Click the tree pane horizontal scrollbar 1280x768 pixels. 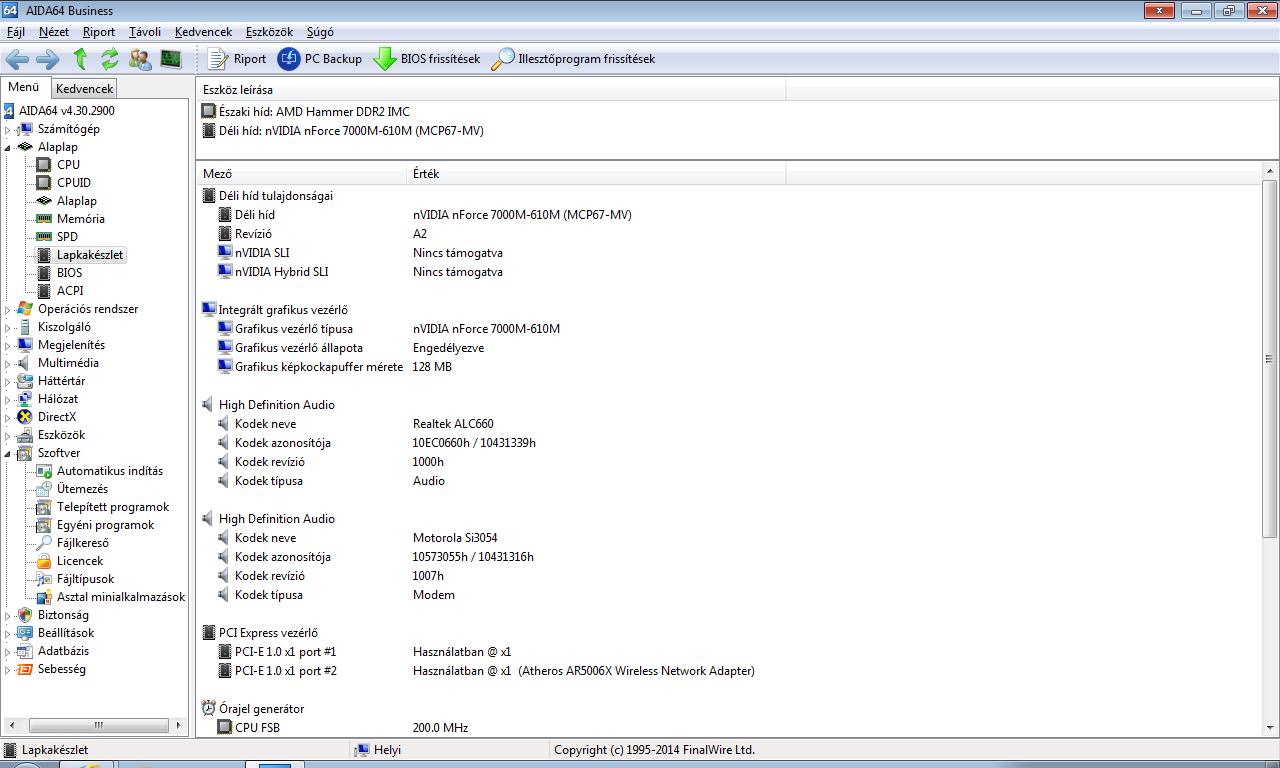(97, 726)
